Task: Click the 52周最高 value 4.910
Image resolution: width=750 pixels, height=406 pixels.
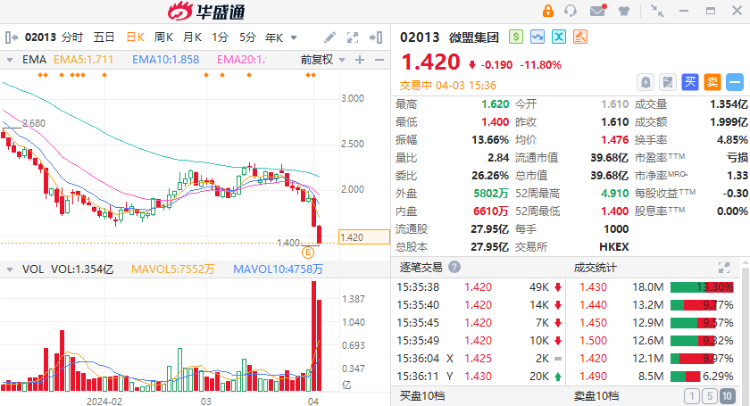Action: click(615, 194)
